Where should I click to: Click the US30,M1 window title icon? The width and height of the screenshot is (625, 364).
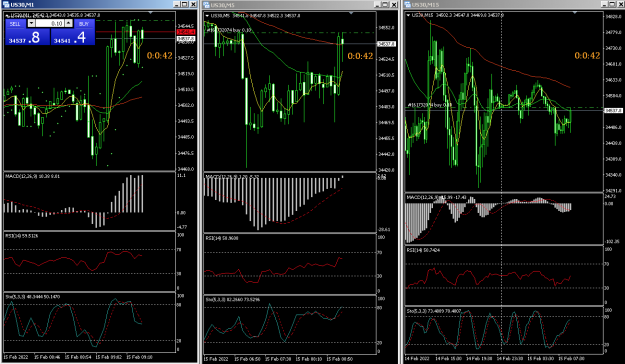(x=6, y=4)
